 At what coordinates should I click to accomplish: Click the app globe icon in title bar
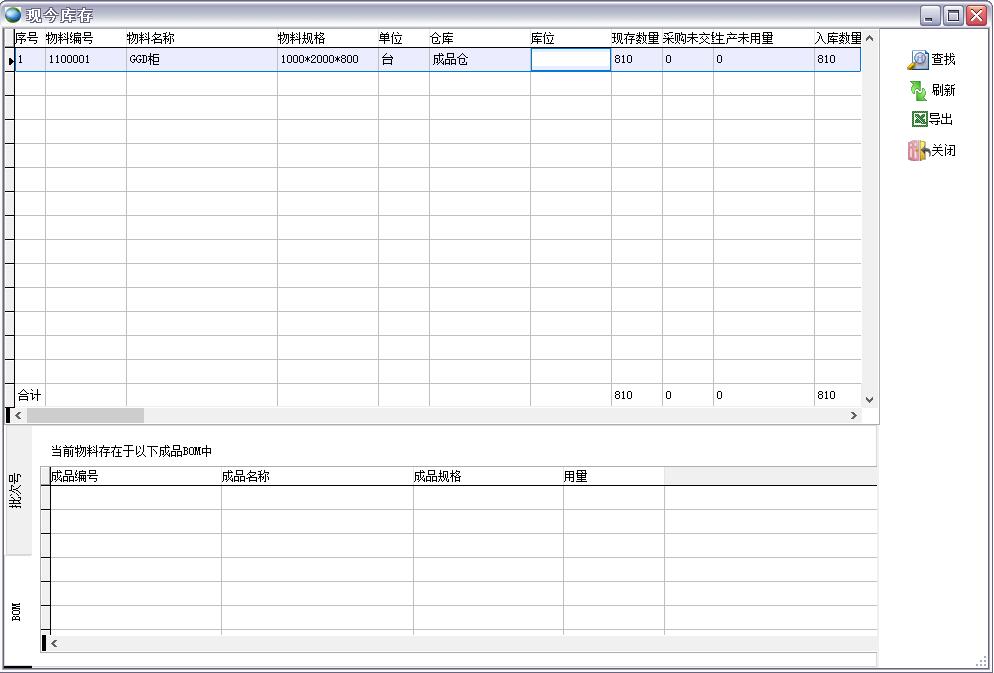[13, 15]
